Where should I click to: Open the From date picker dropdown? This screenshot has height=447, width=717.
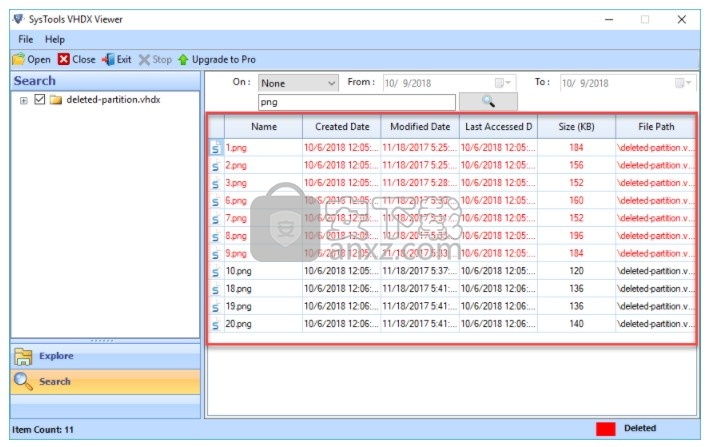tap(503, 83)
